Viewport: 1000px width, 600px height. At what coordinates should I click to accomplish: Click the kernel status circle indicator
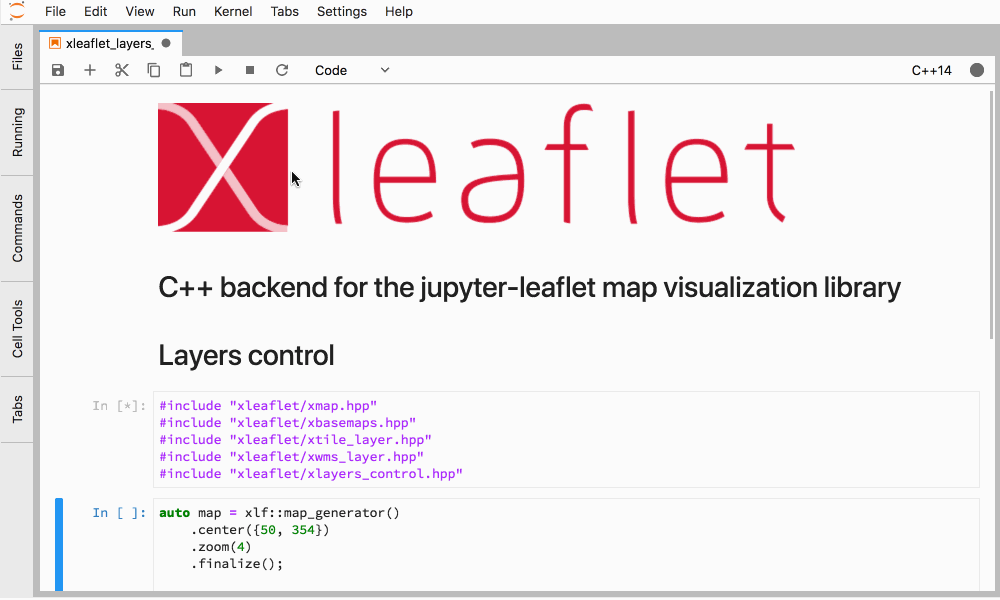976,70
